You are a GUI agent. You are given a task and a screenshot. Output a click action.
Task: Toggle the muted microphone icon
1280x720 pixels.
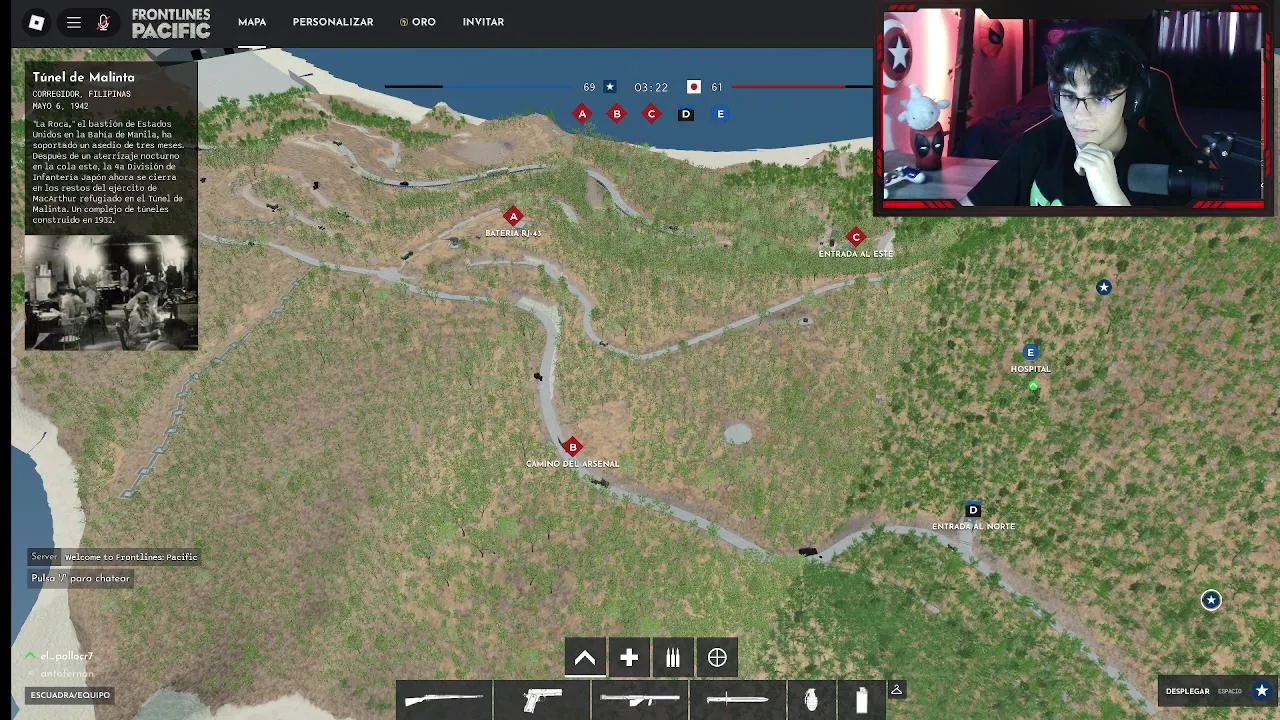pos(103,22)
